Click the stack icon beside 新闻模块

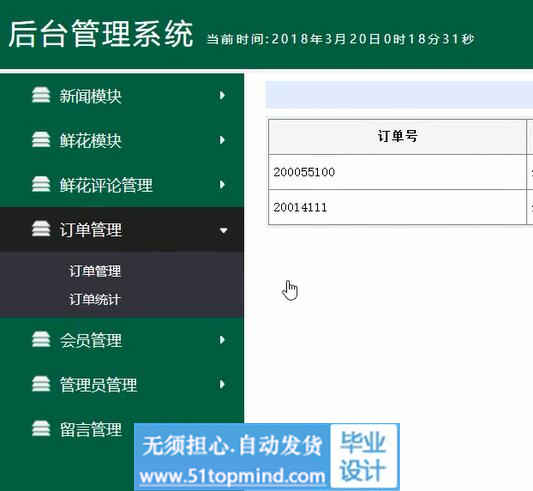[x=41, y=95]
